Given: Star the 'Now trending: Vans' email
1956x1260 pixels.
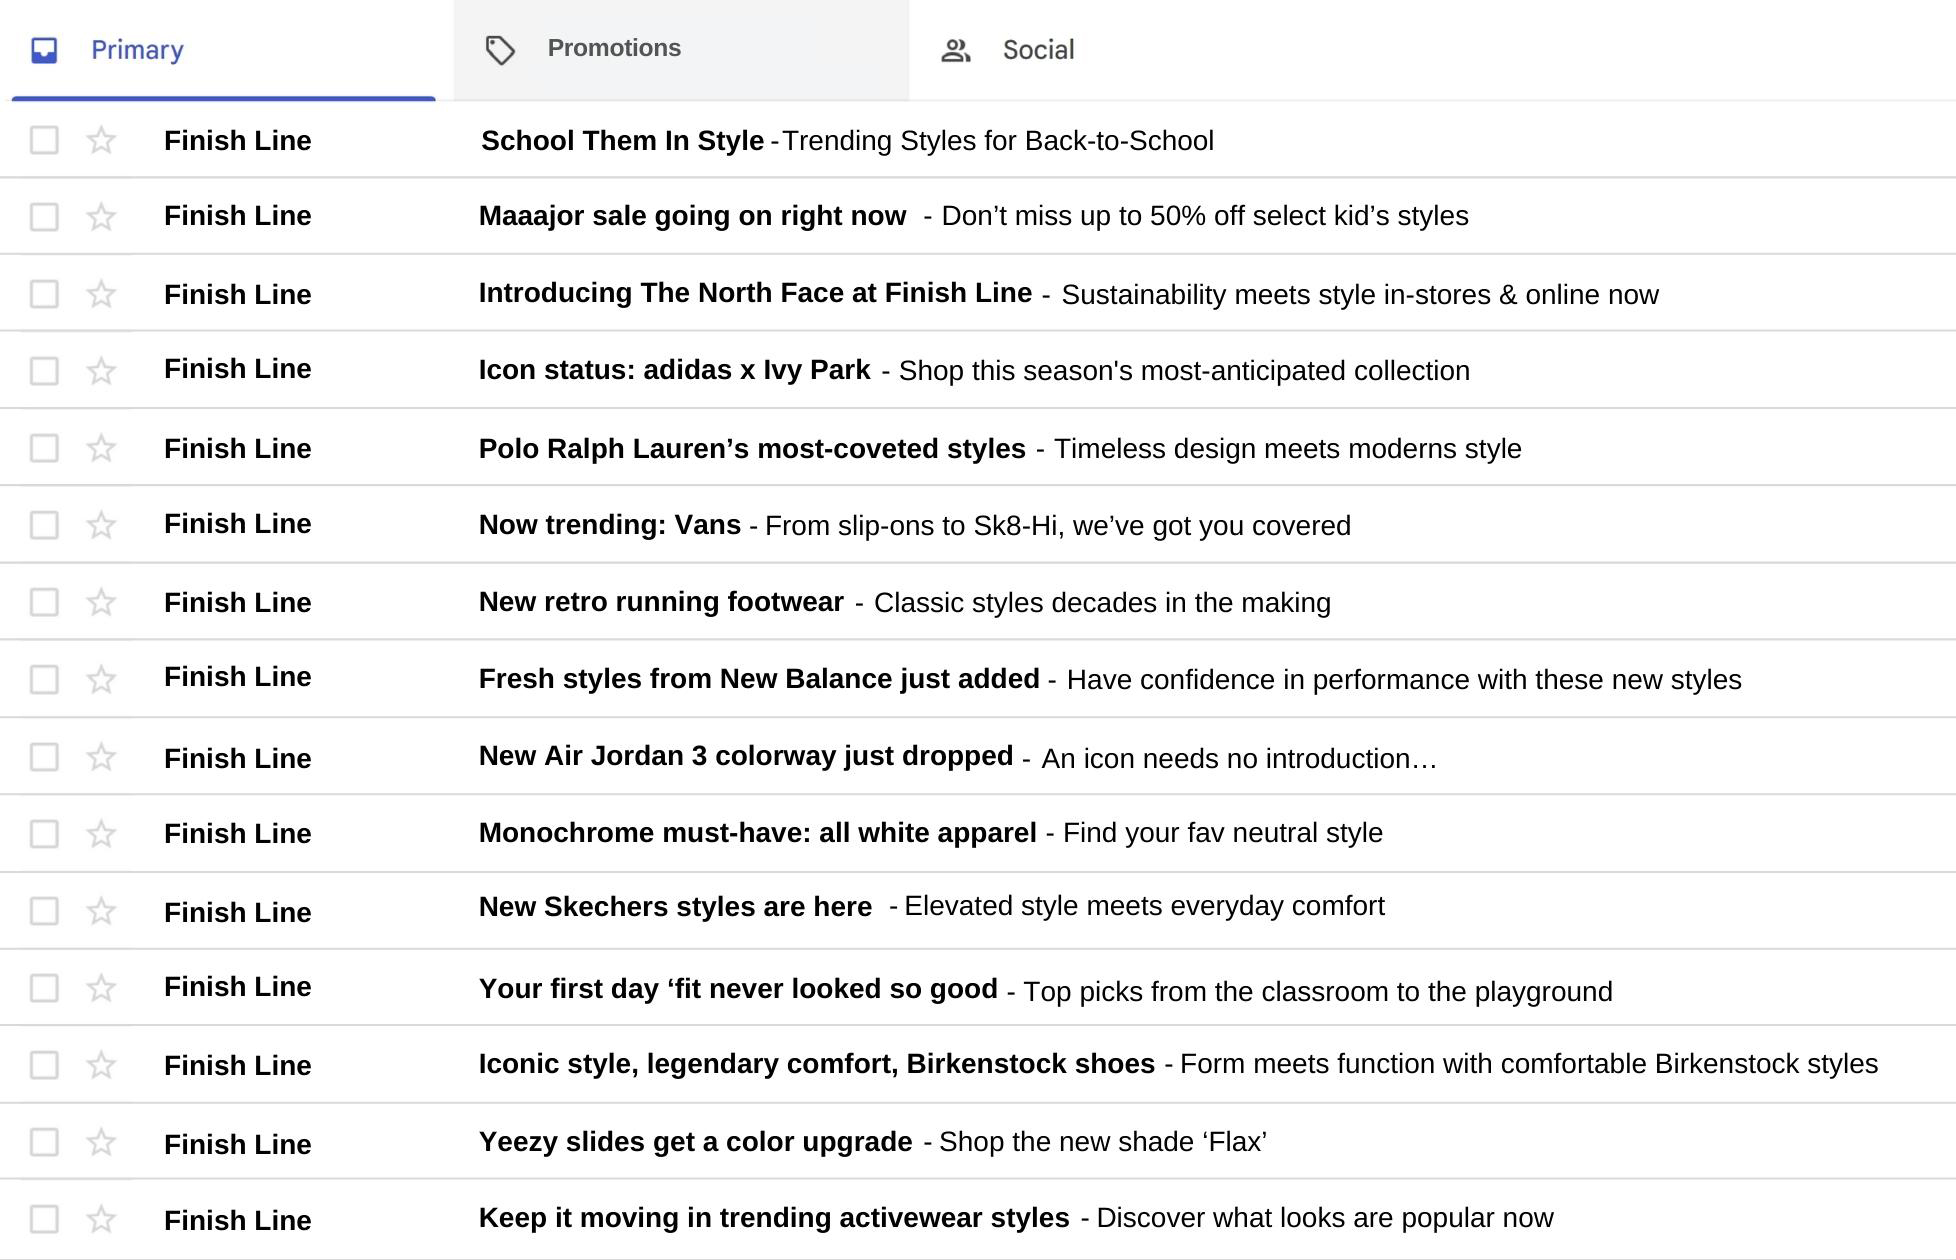Looking at the screenshot, I should 101,525.
